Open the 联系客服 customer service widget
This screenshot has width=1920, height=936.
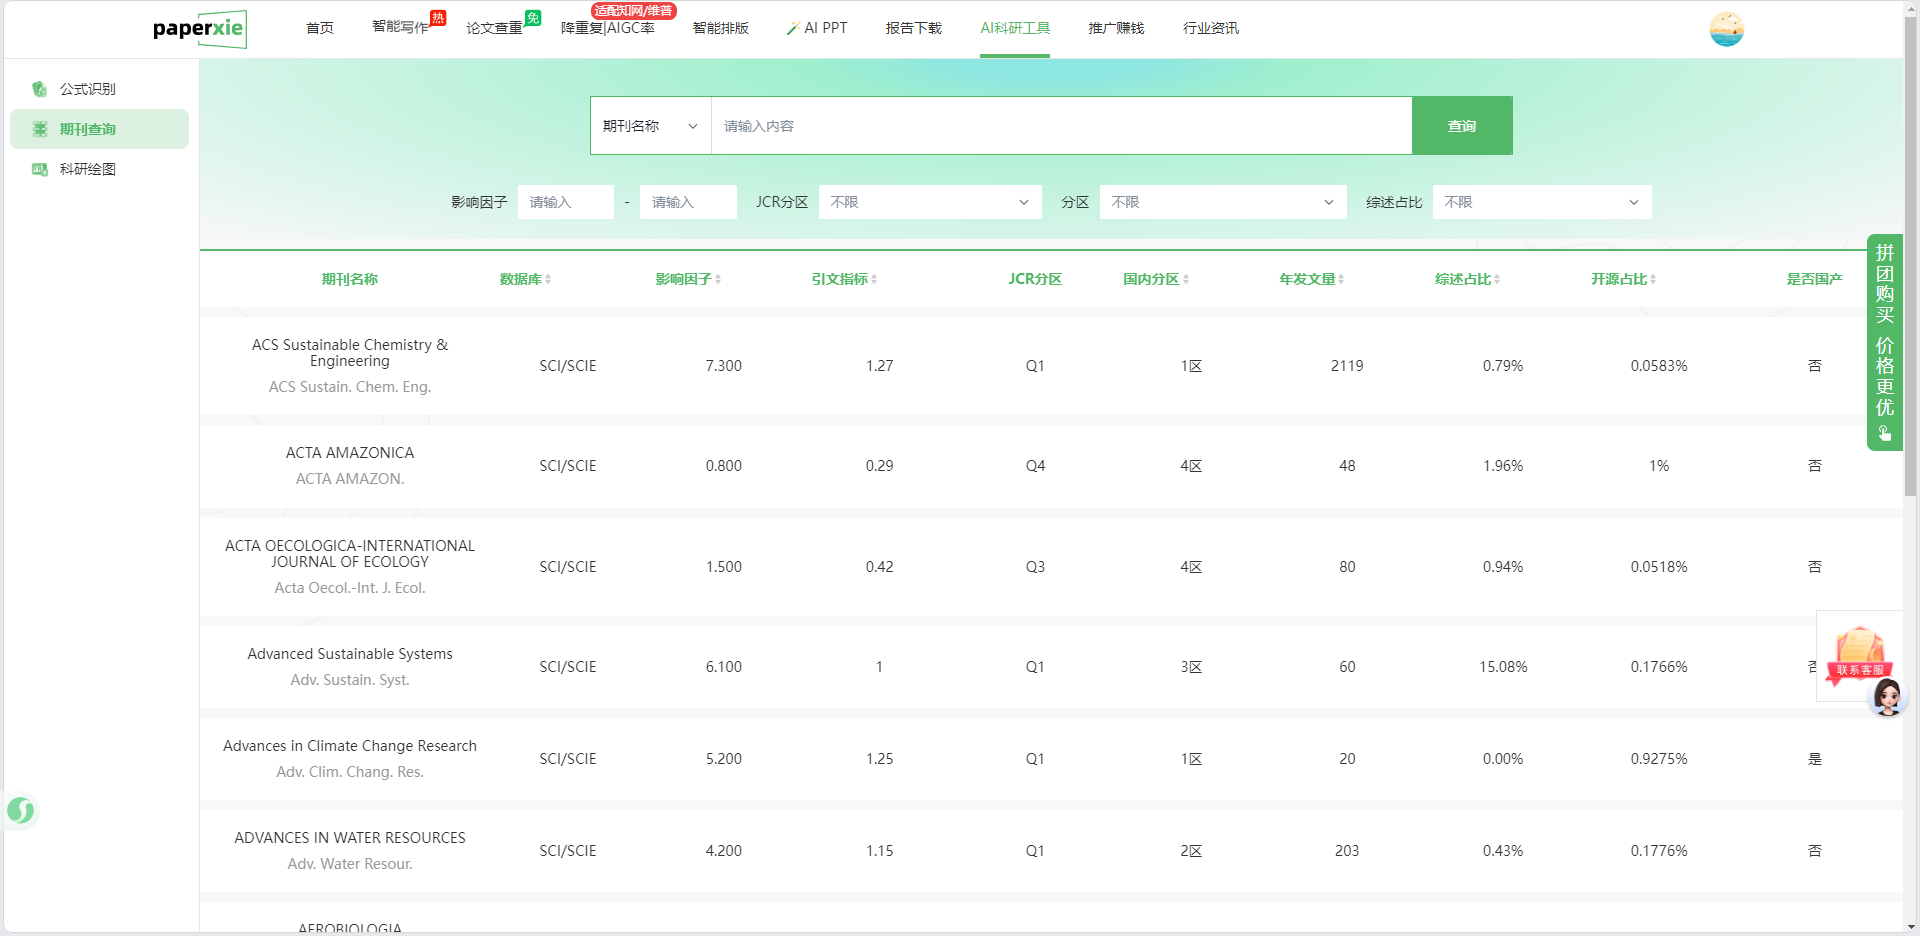(x=1860, y=658)
